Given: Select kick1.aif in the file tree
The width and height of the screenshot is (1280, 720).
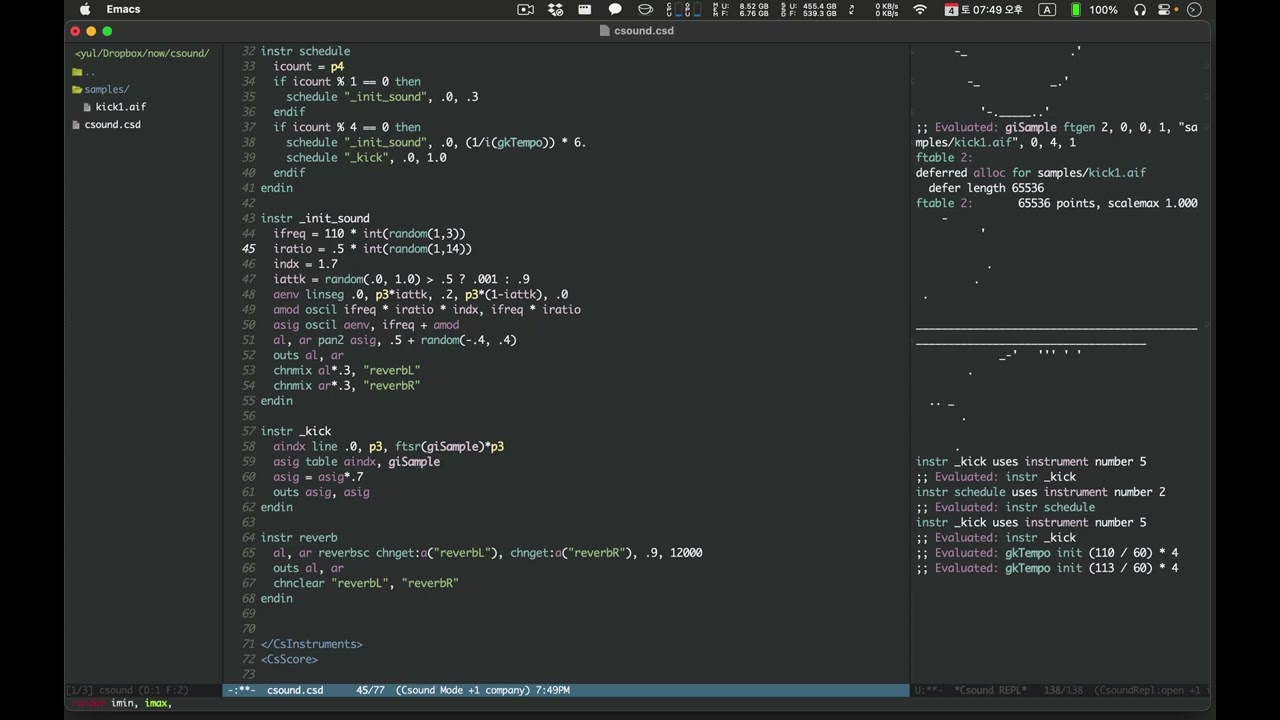Looking at the screenshot, I should 121,107.
